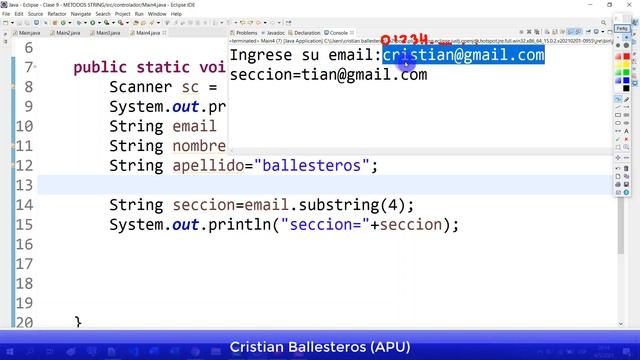Click the Eclipse toolbar search magnifier icon
Viewport: 640px width, 360px height.
(603, 22)
